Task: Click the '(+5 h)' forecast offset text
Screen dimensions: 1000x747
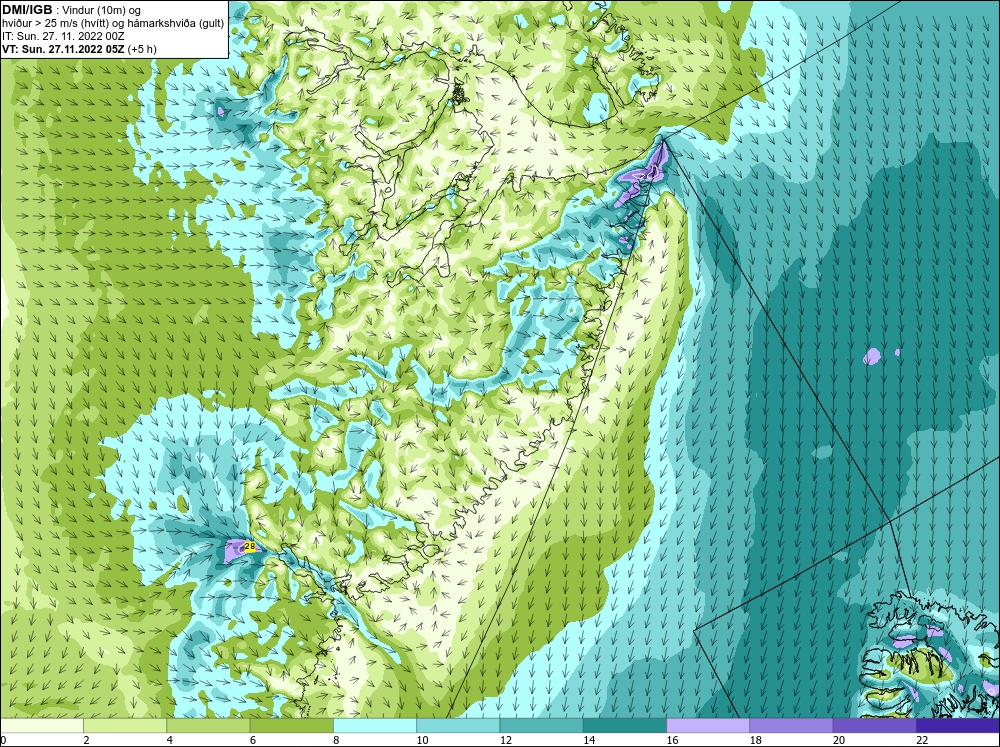Action: click(142, 48)
